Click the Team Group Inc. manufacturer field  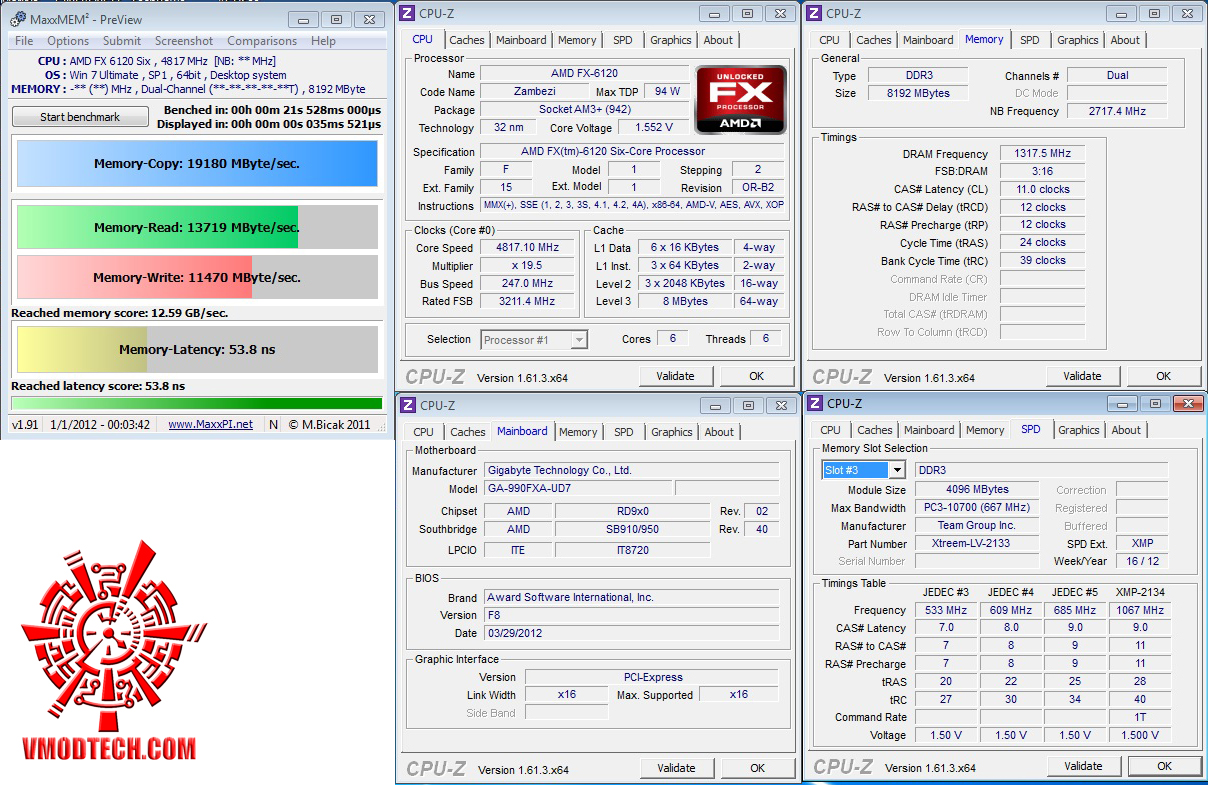coord(976,526)
